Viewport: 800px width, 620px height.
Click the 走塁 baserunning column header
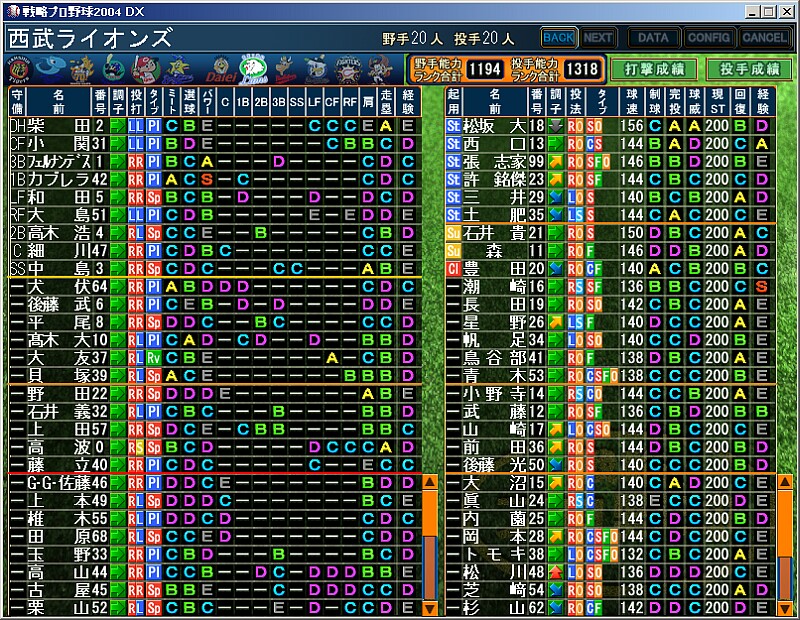click(x=386, y=102)
